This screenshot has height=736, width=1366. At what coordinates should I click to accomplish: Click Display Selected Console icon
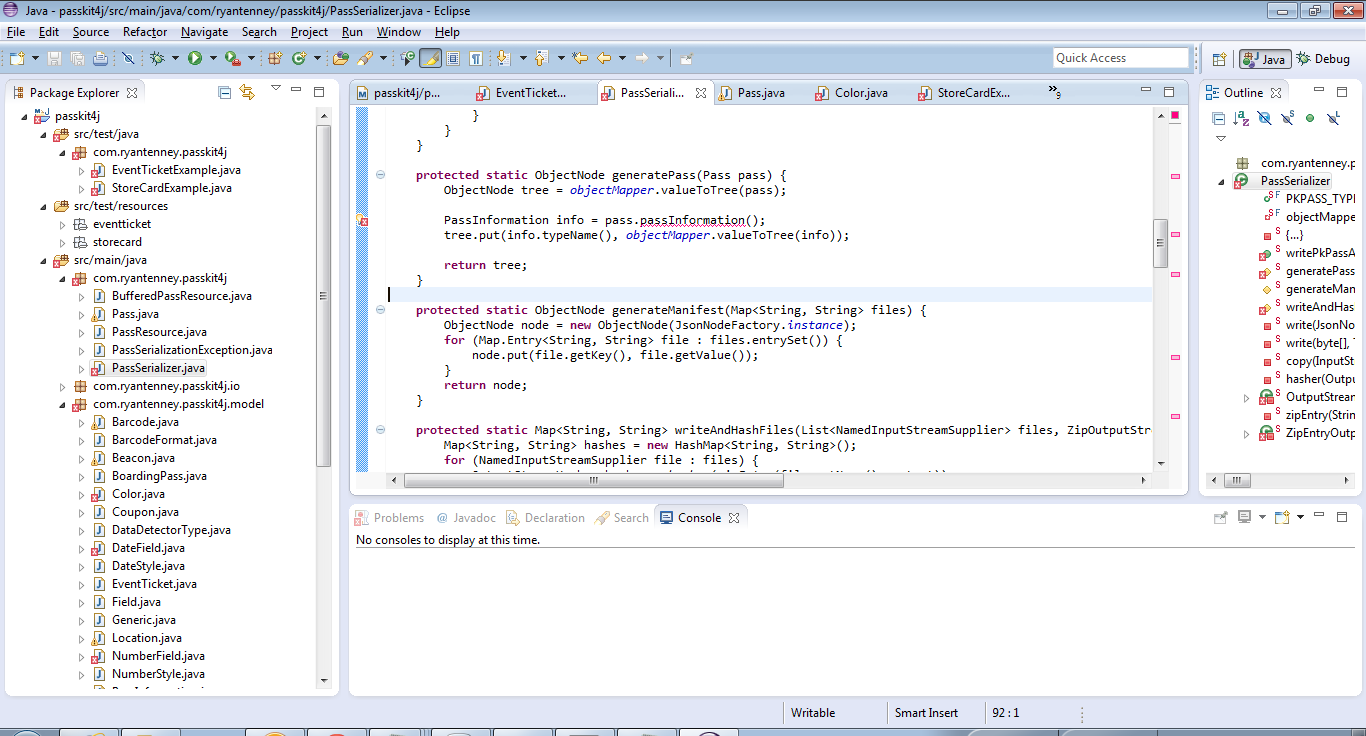tap(1244, 517)
